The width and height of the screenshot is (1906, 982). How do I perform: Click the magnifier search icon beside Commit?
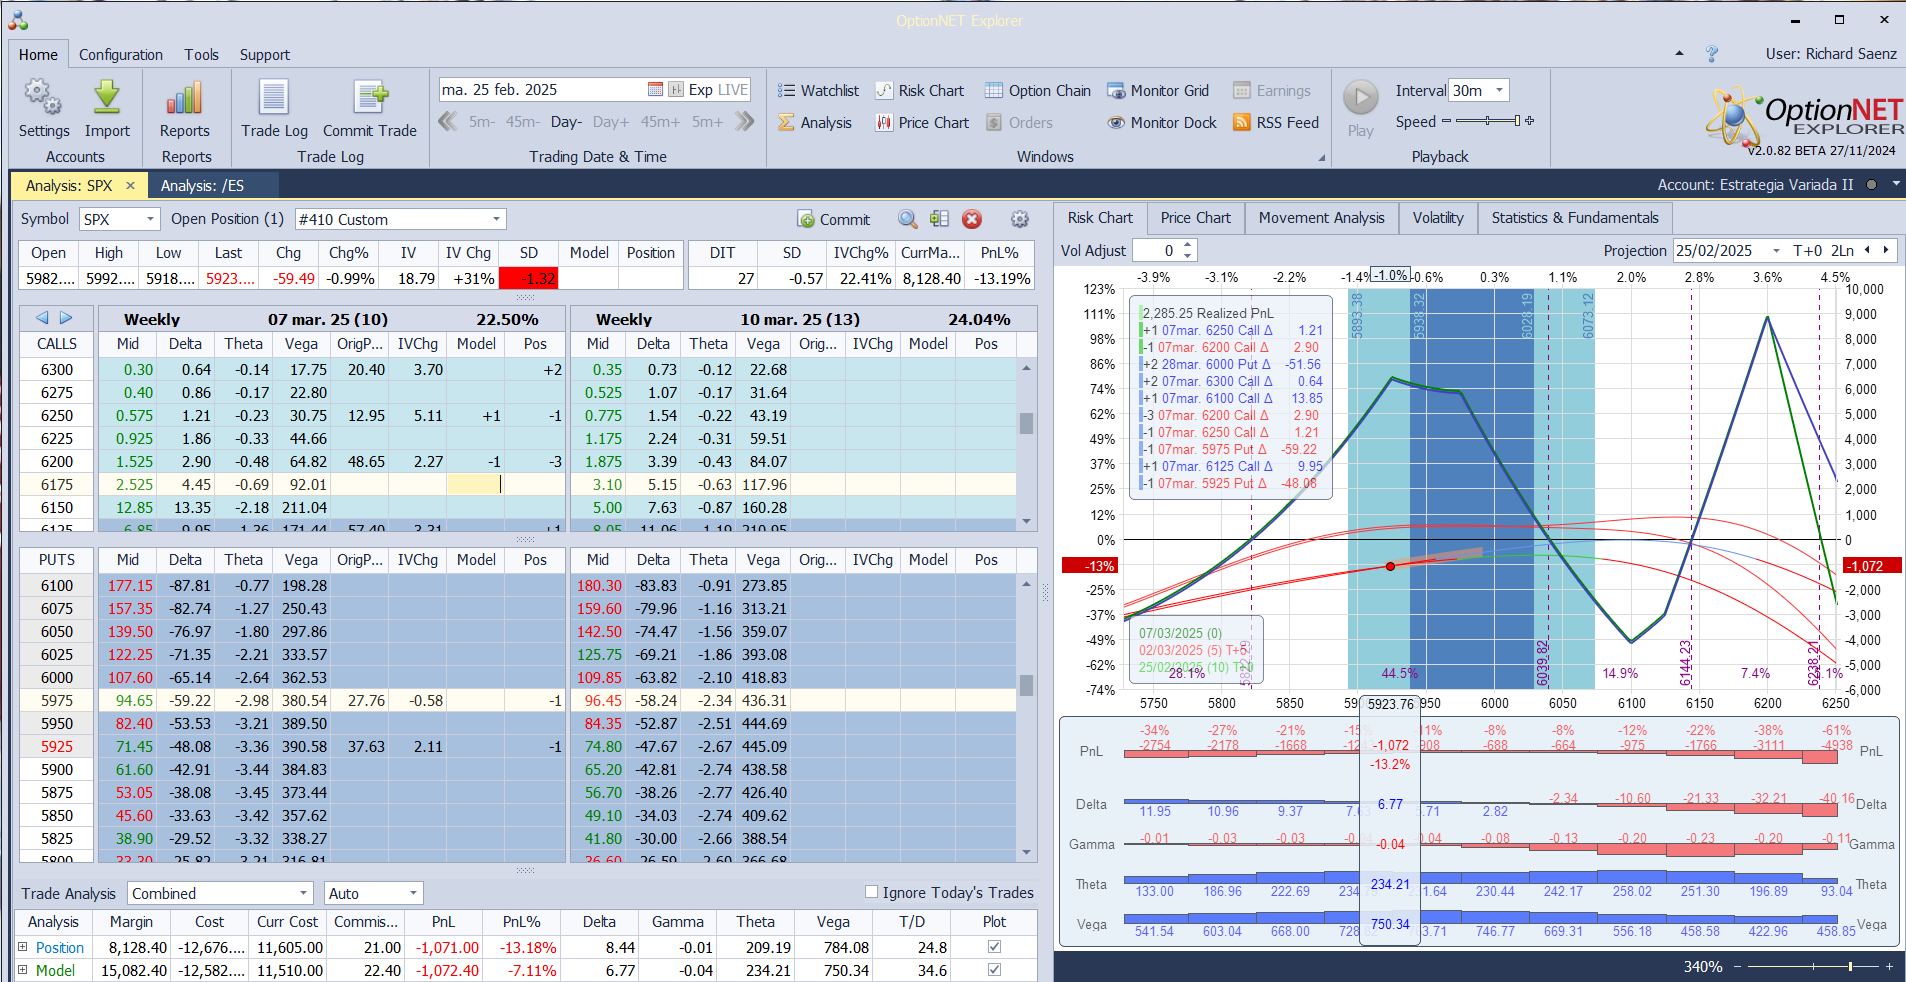(x=907, y=219)
